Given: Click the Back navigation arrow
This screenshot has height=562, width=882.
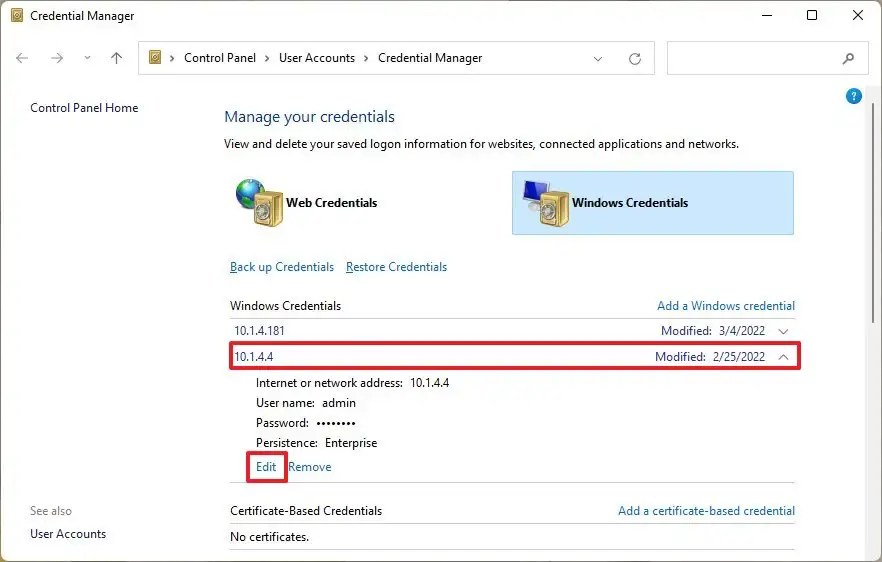Looking at the screenshot, I should [x=22, y=58].
